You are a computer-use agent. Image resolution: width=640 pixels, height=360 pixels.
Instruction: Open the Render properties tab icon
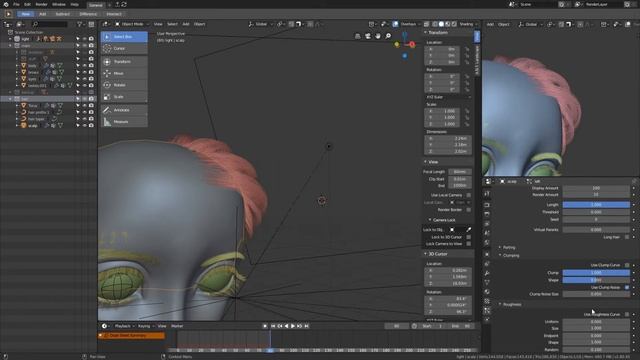pyautogui.click(x=487, y=204)
